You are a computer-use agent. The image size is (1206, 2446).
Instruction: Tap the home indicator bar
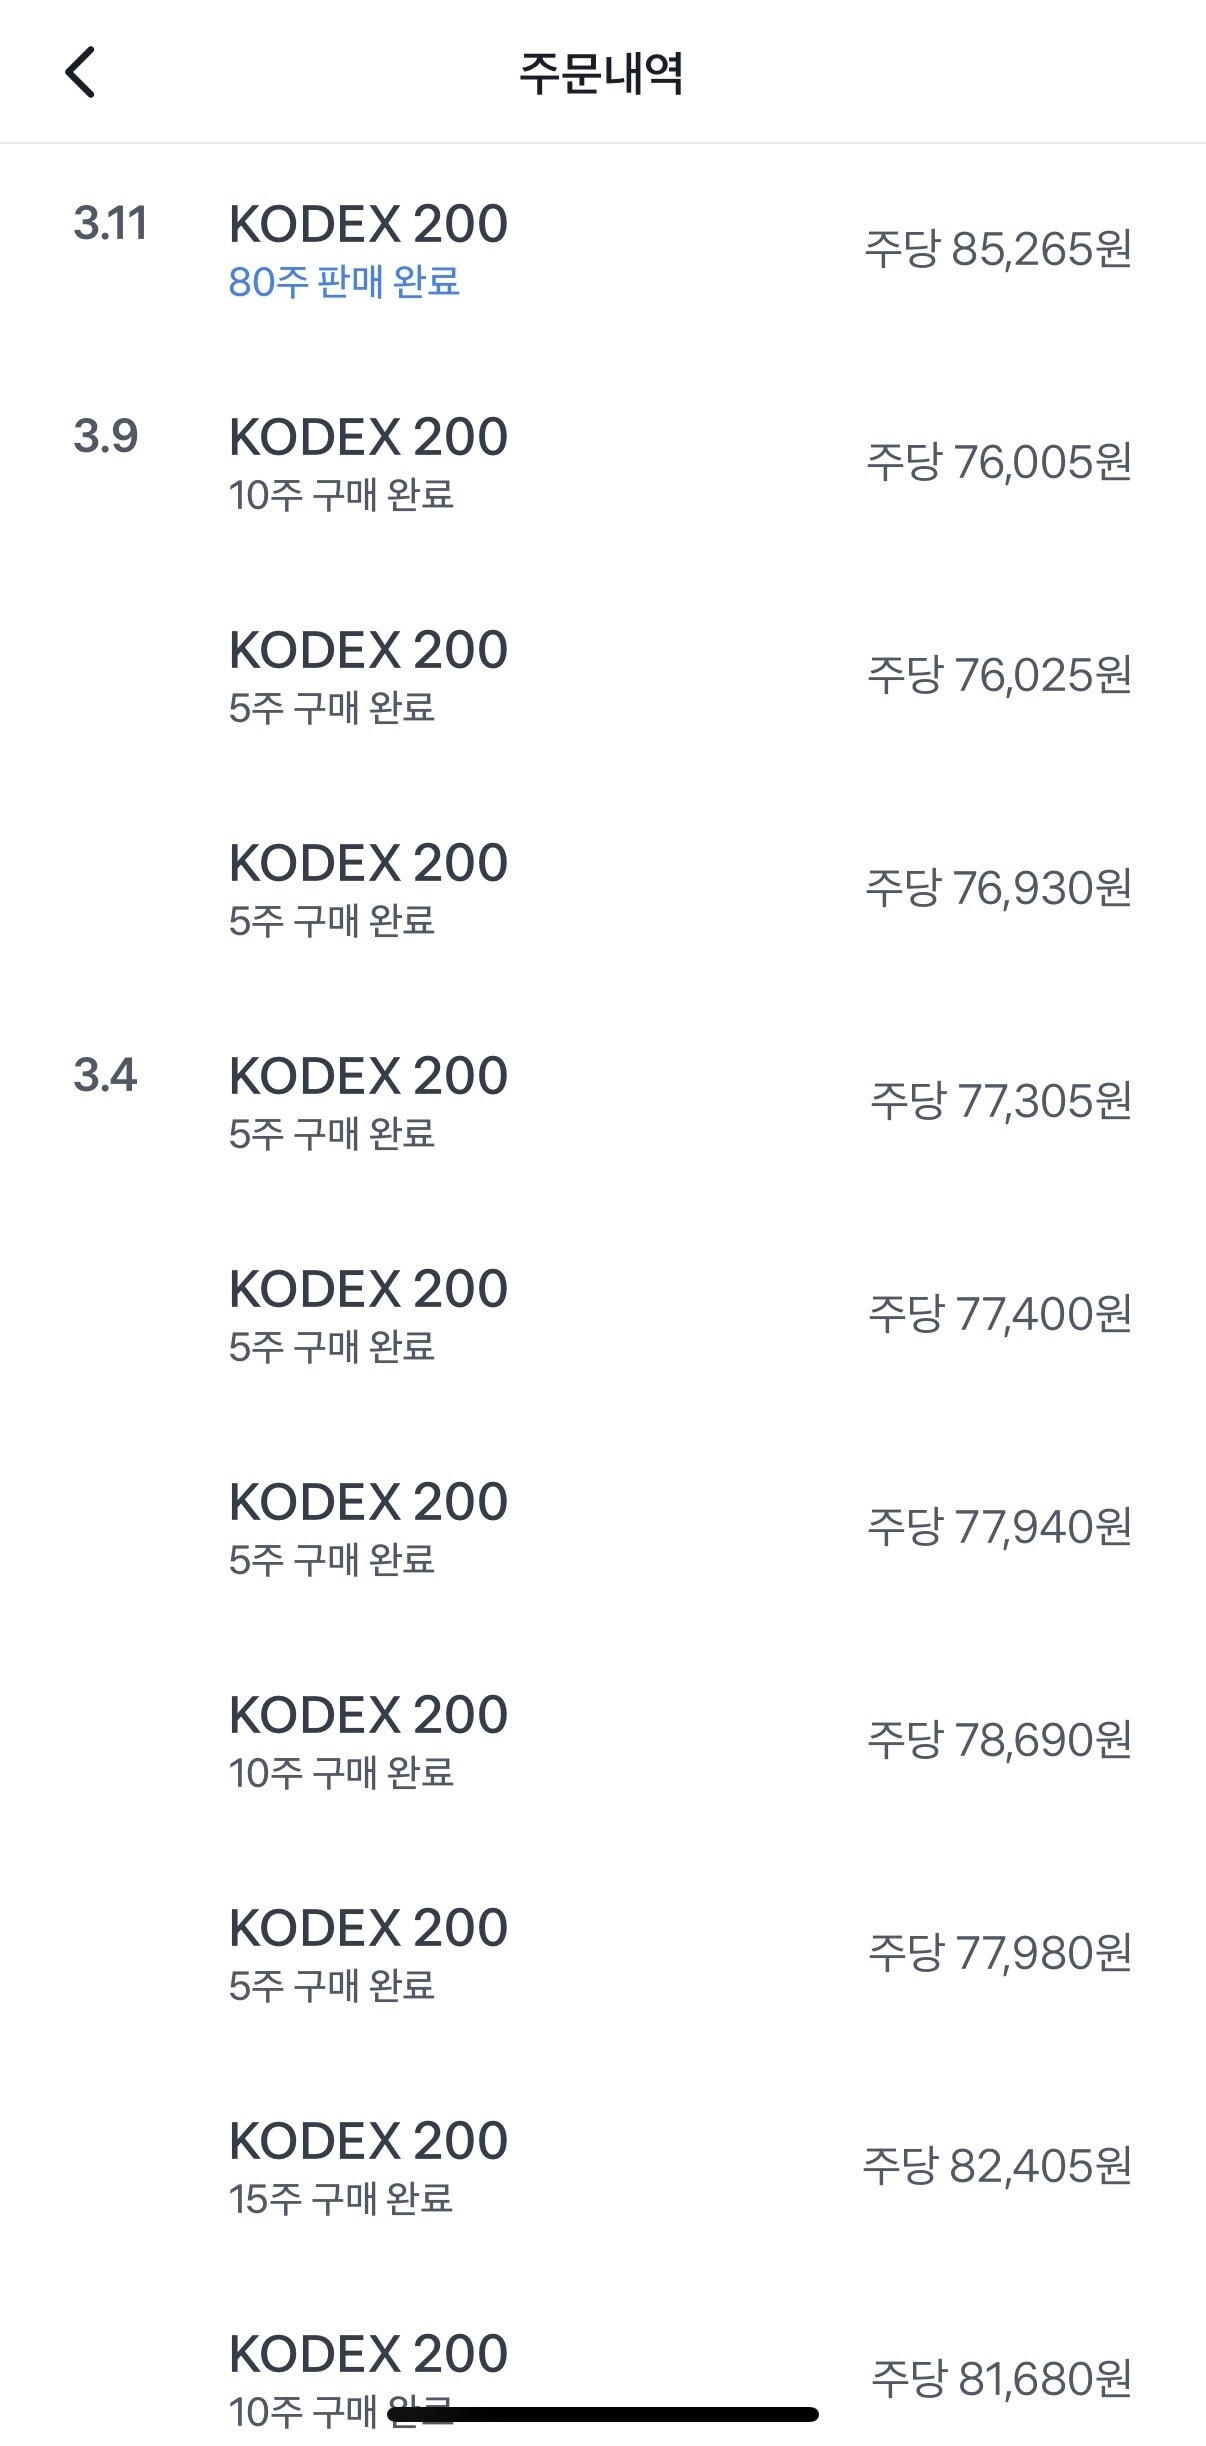coord(603,2415)
